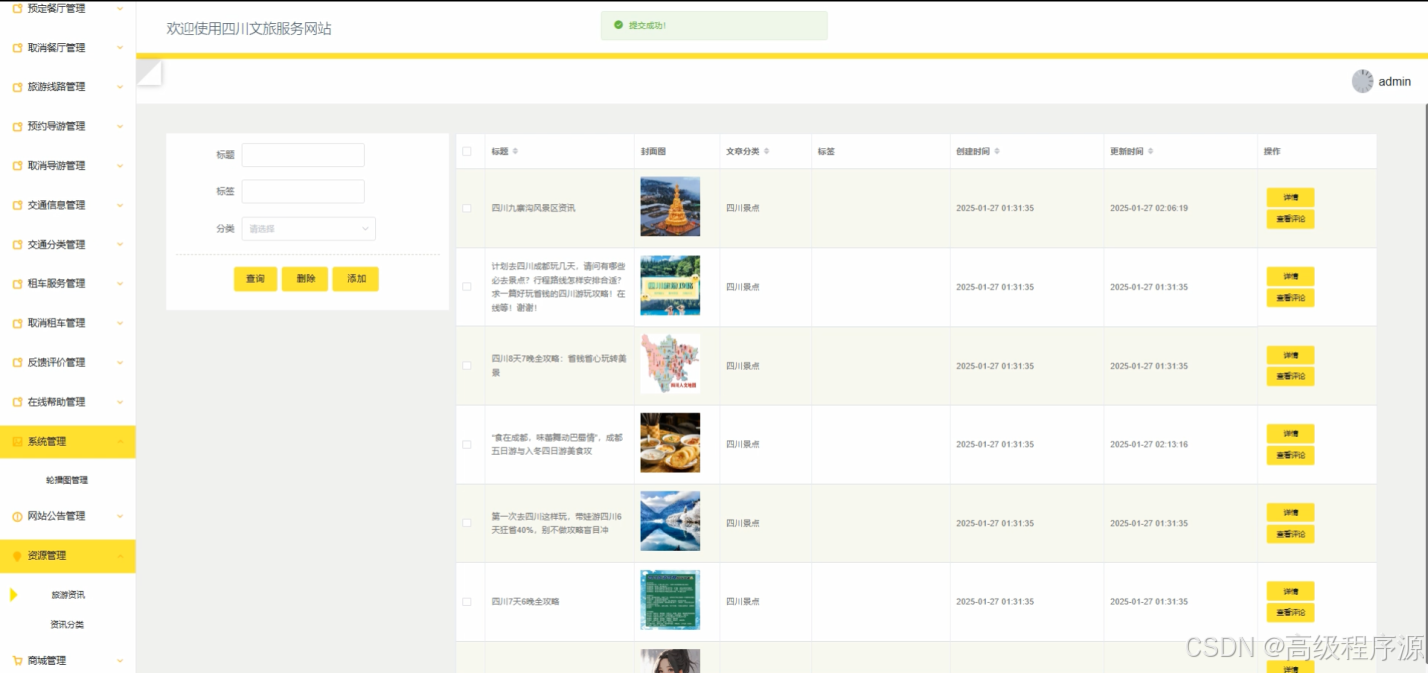Click the 网站公告管理 alert icon
The image size is (1428, 673).
(x=17, y=517)
